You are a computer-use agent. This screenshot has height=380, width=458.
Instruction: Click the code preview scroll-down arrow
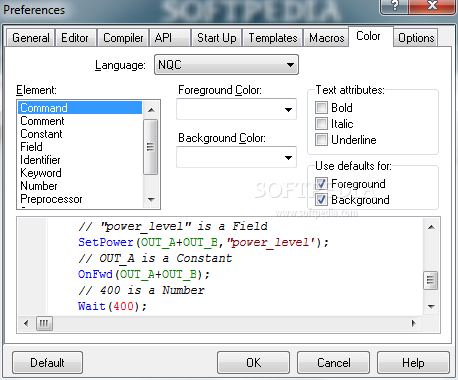(x=431, y=306)
